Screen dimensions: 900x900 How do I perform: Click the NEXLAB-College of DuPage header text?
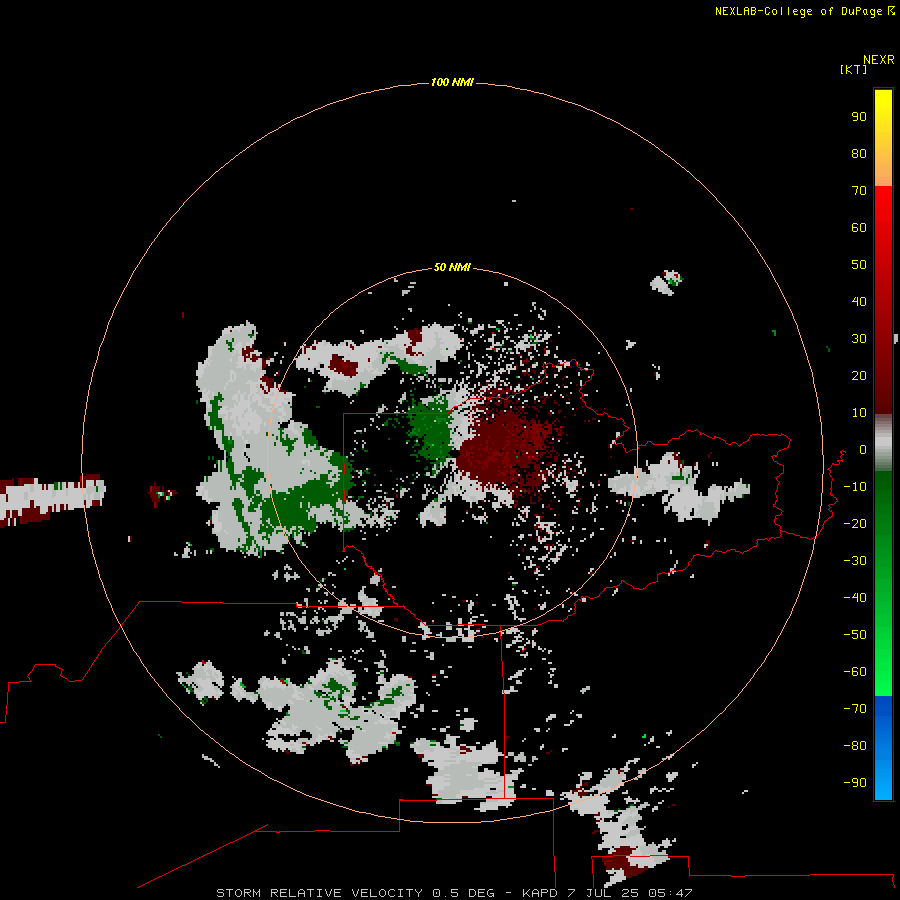(800, 11)
